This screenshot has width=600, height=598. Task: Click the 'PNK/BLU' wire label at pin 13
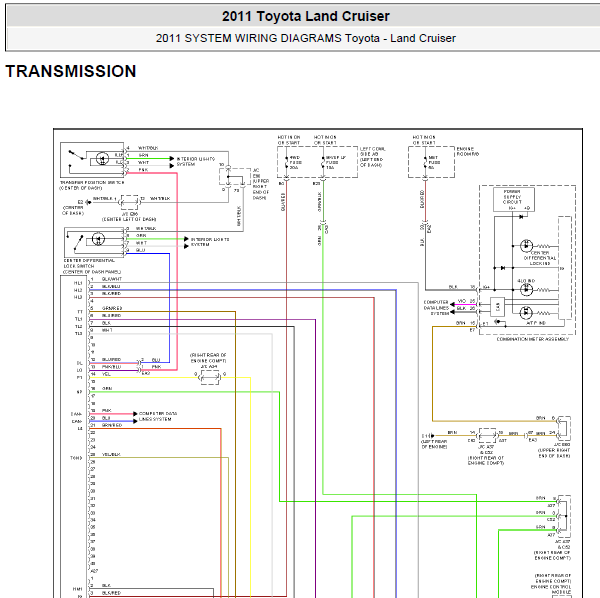pos(111,367)
